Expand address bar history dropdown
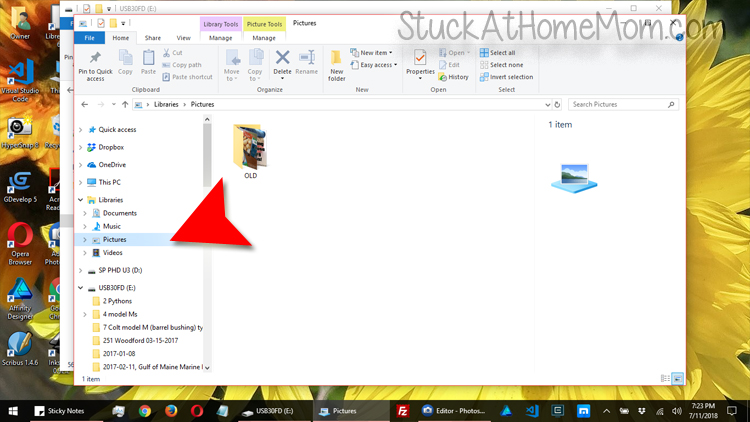This screenshot has width=750, height=422. (547, 104)
